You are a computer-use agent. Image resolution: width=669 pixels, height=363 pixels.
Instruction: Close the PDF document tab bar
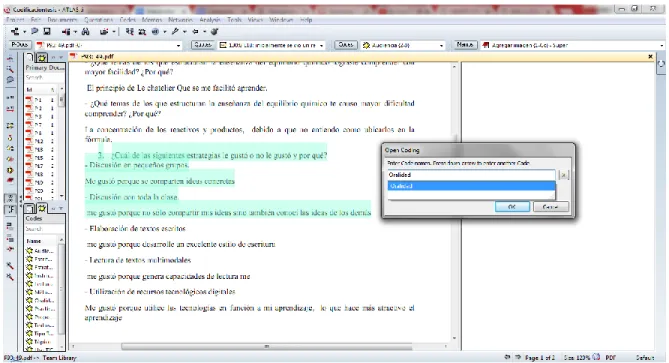point(650,56)
